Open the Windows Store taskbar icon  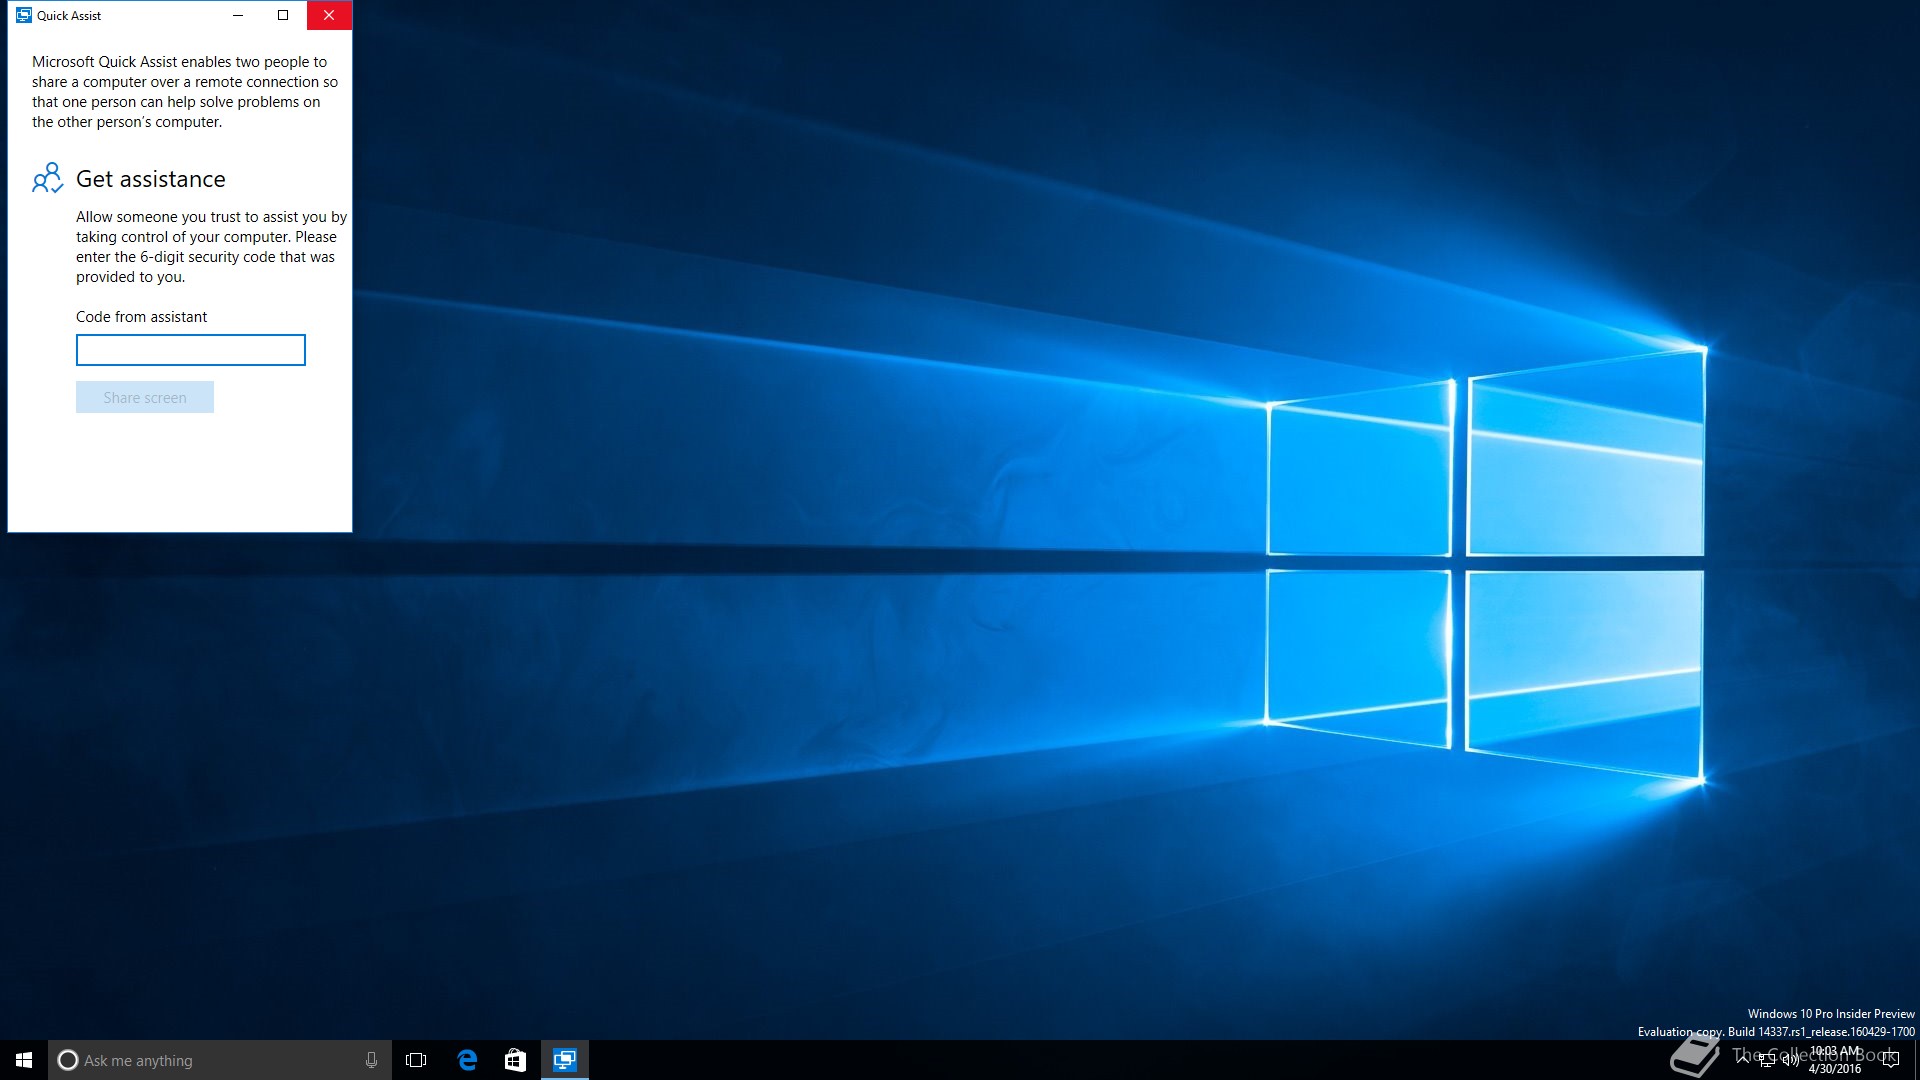515,1060
